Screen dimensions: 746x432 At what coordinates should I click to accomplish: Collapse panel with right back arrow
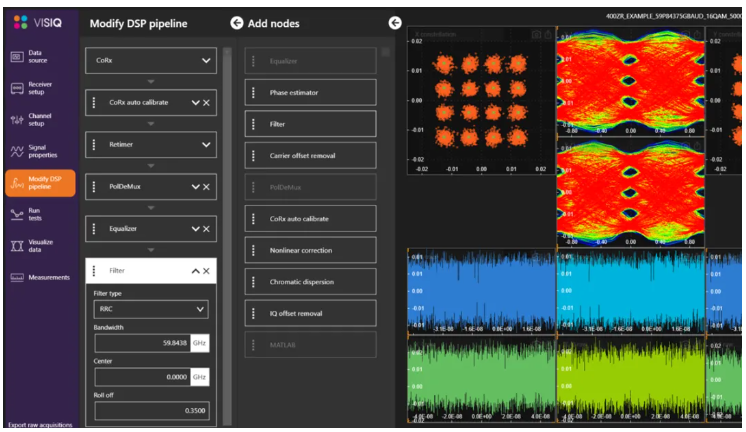(x=395, y=23)
